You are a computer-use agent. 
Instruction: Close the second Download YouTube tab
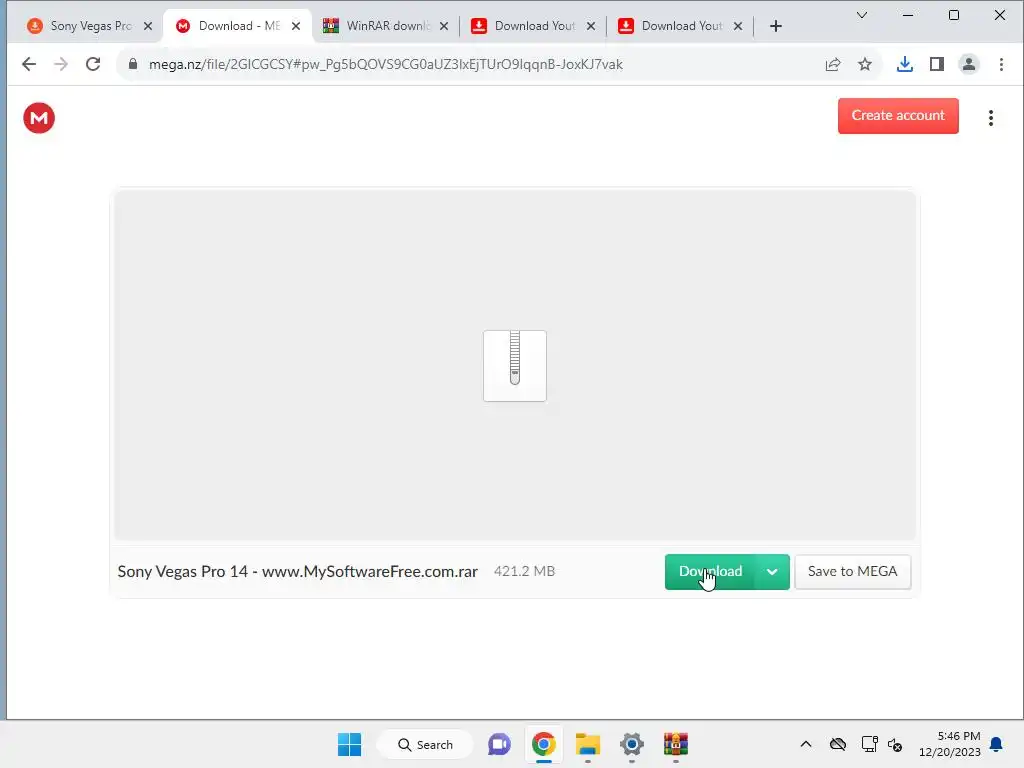pos(737,26)
